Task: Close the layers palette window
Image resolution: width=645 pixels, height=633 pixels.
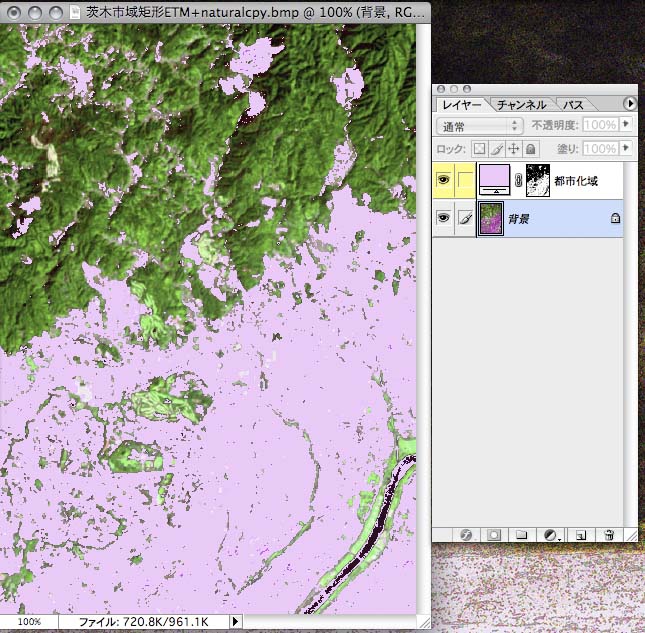Action: tap(441, 89)
